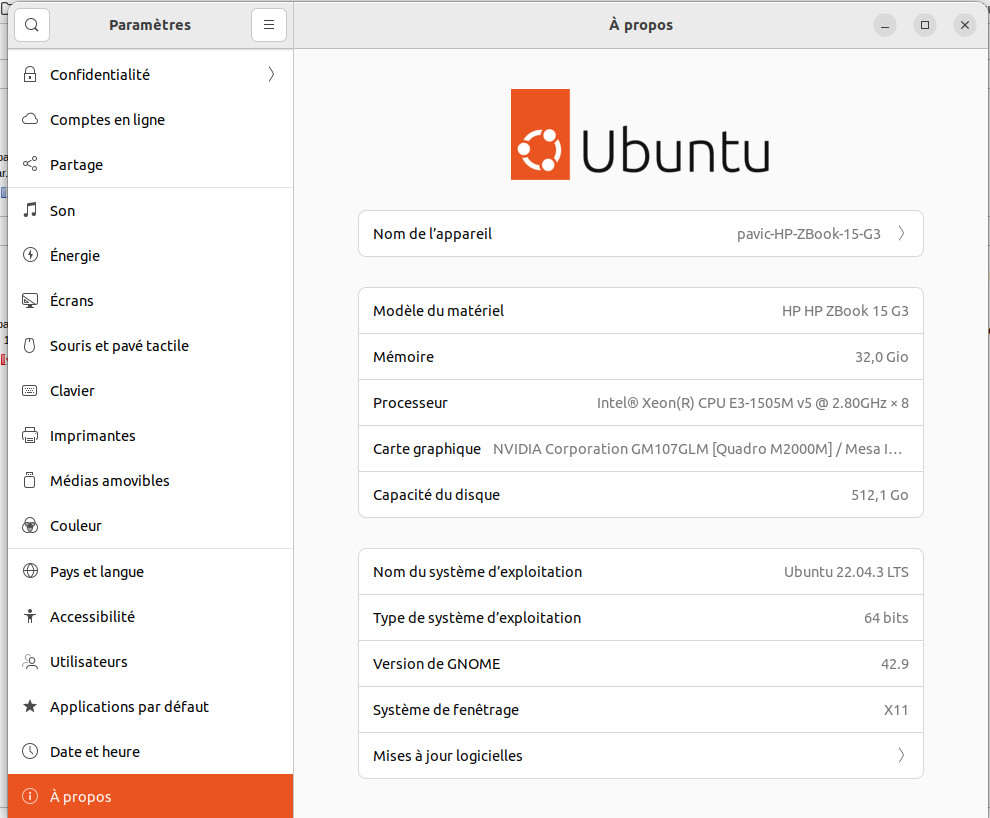
Task: Click the lock icon beside Confidentialité
Action: pos(30,75)
